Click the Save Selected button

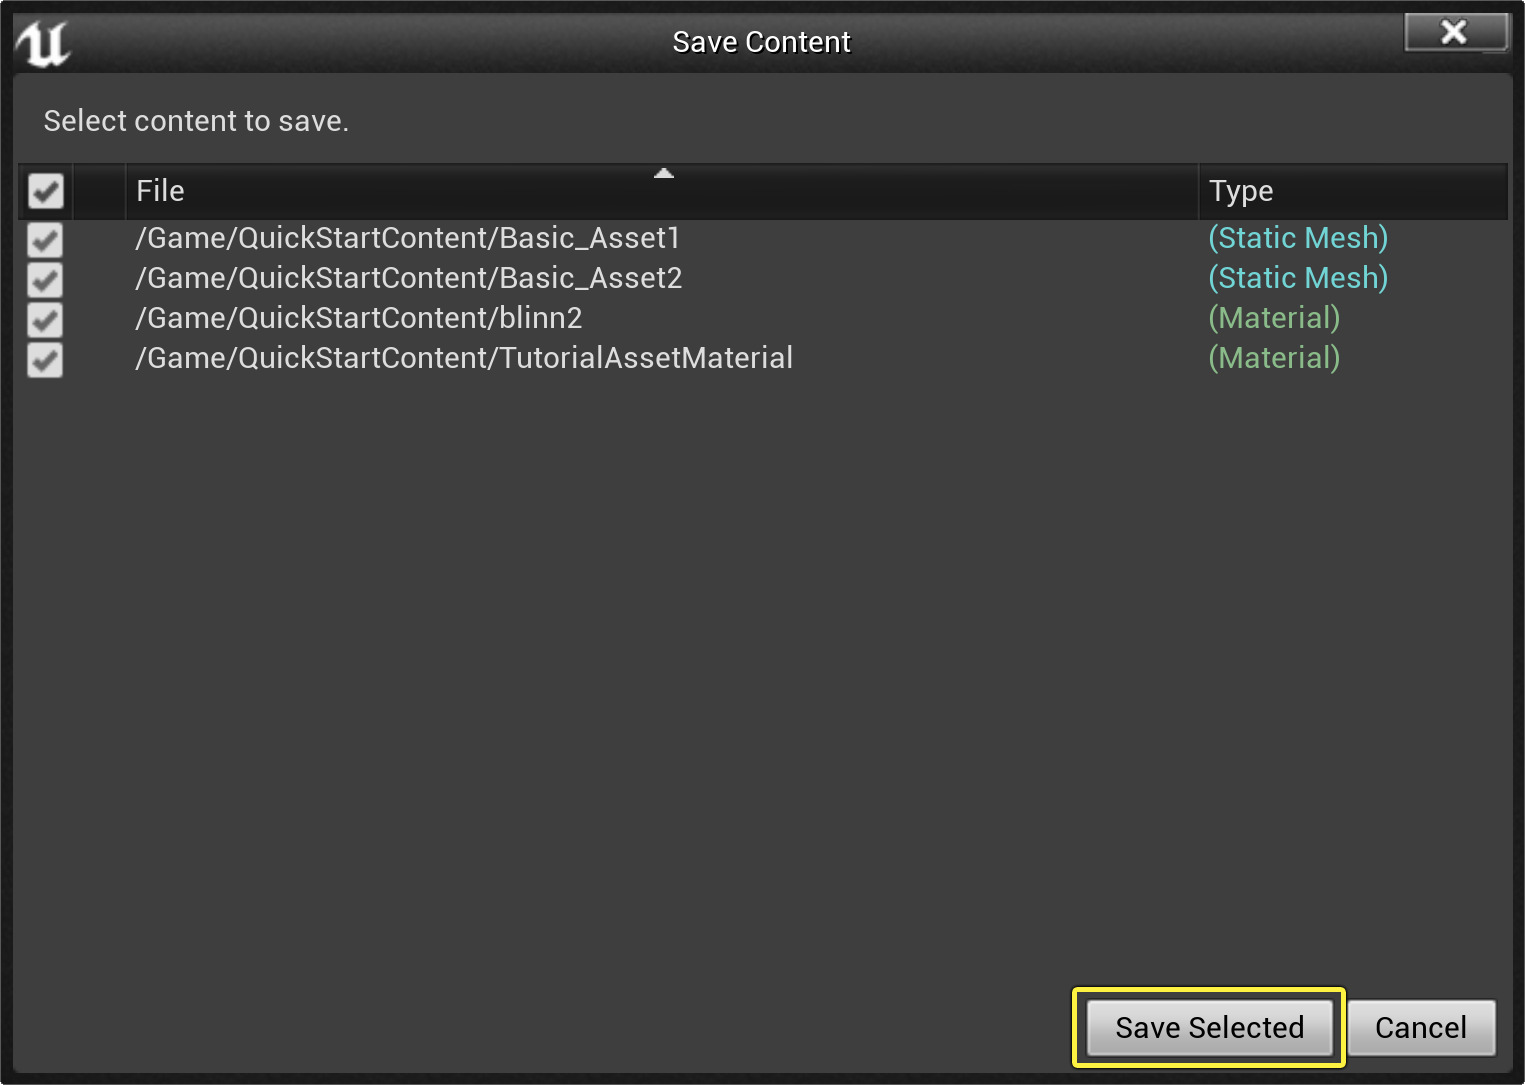pos(1209,1027)
